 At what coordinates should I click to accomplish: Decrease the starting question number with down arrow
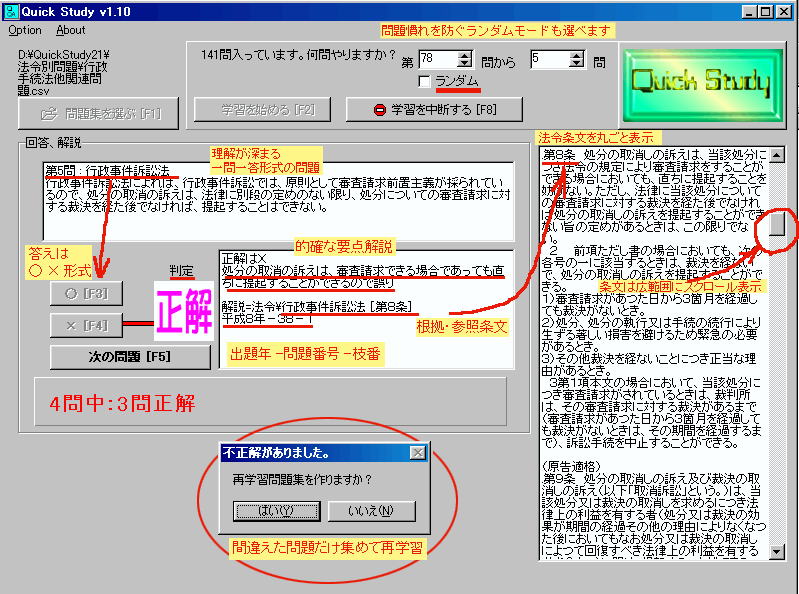pos(465,64)
